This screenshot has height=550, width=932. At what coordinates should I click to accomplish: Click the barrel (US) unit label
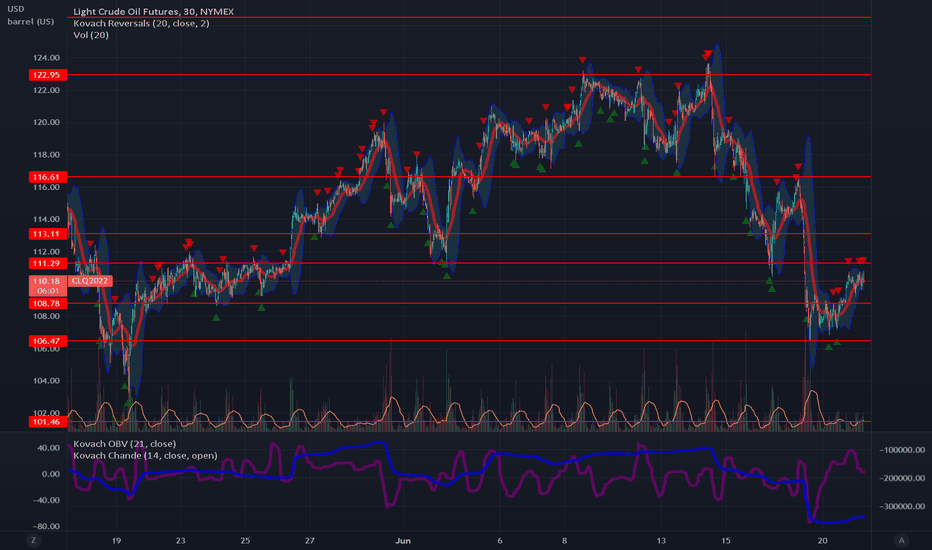pyautogui.click(x=30, y=21)
